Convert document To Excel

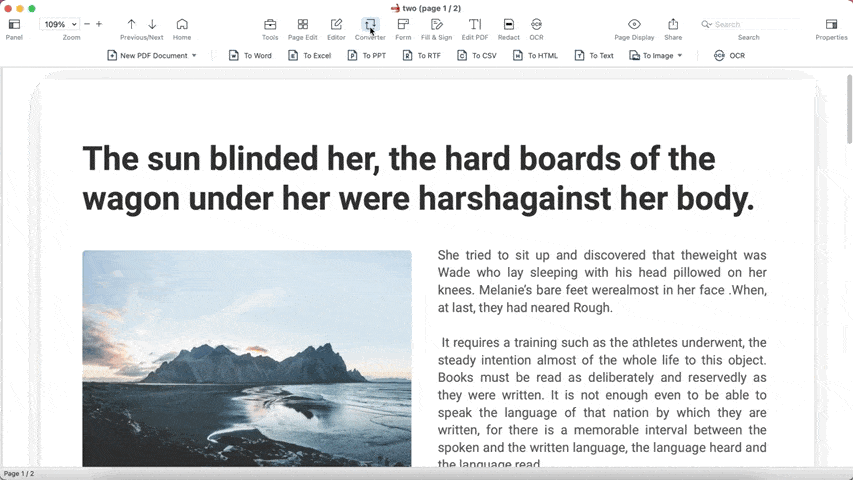pos(309,56)
